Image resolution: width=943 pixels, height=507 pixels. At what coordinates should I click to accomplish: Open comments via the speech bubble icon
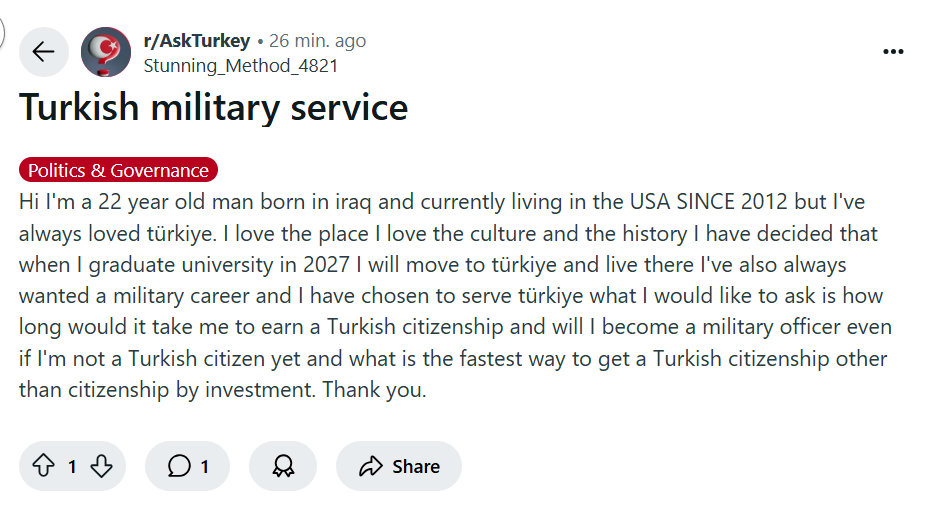tap(179, 466)
